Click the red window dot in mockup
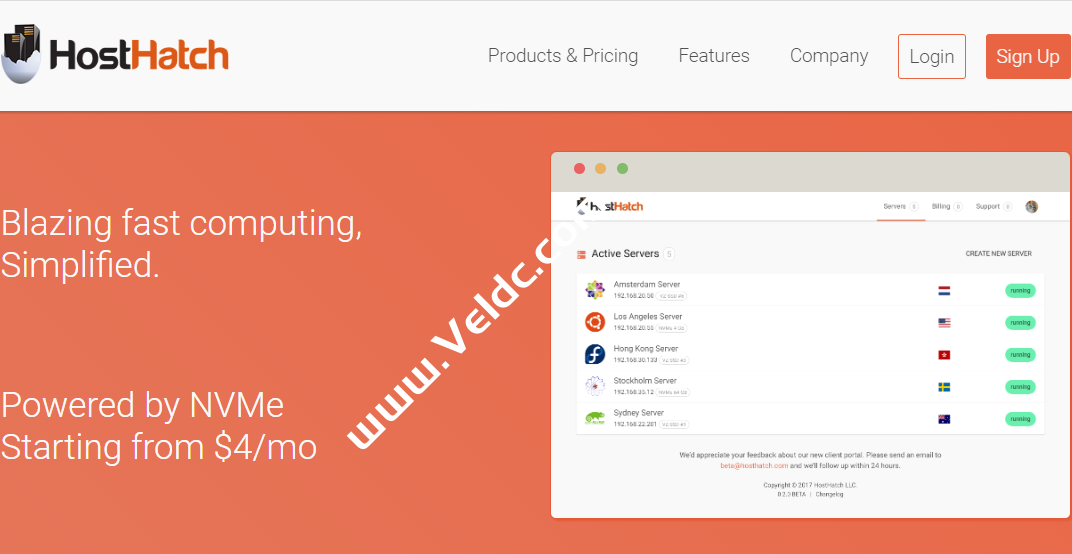1072x554 pixels. 579,168
